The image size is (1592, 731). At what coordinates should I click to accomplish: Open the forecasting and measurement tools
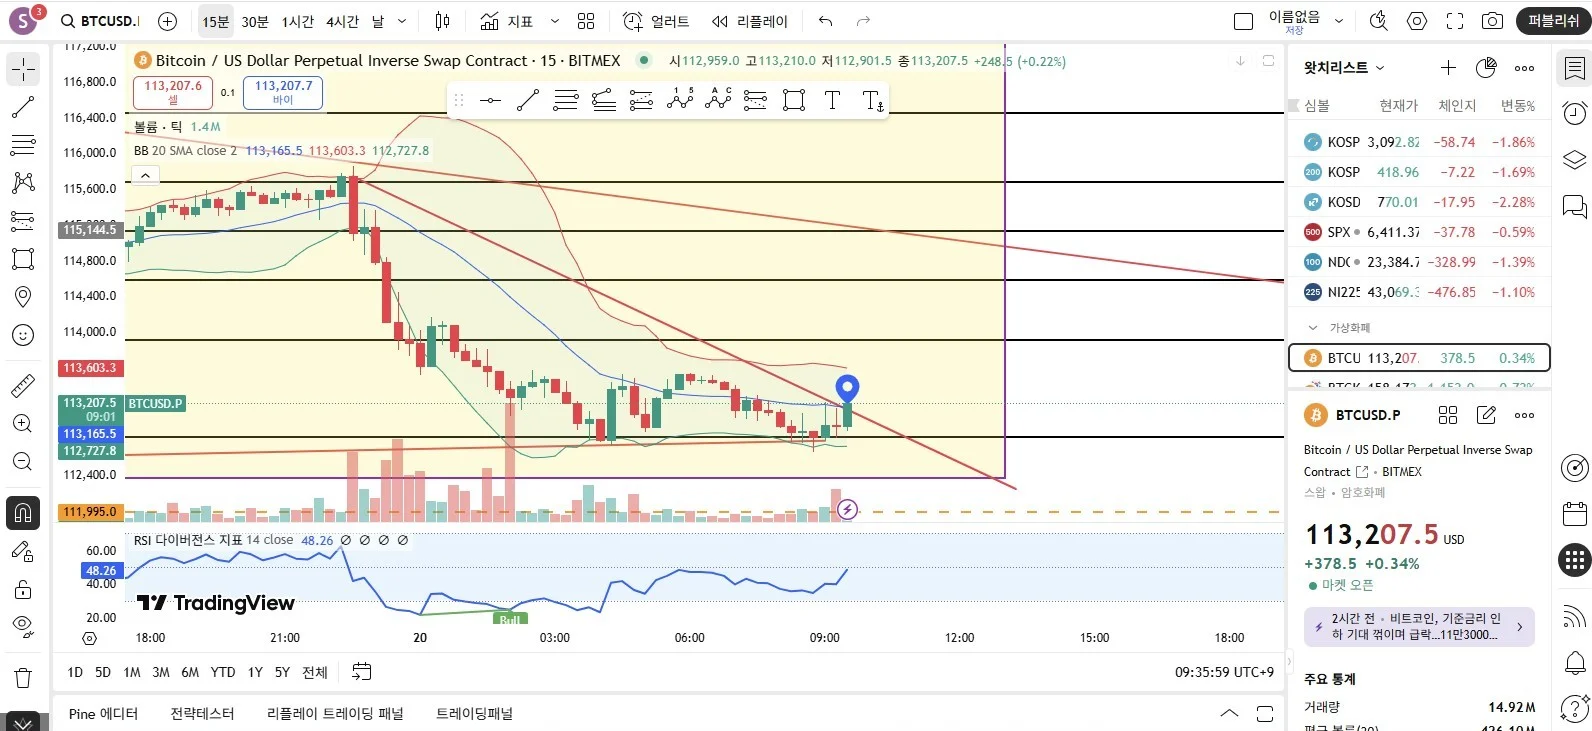(x=23, y=221)
